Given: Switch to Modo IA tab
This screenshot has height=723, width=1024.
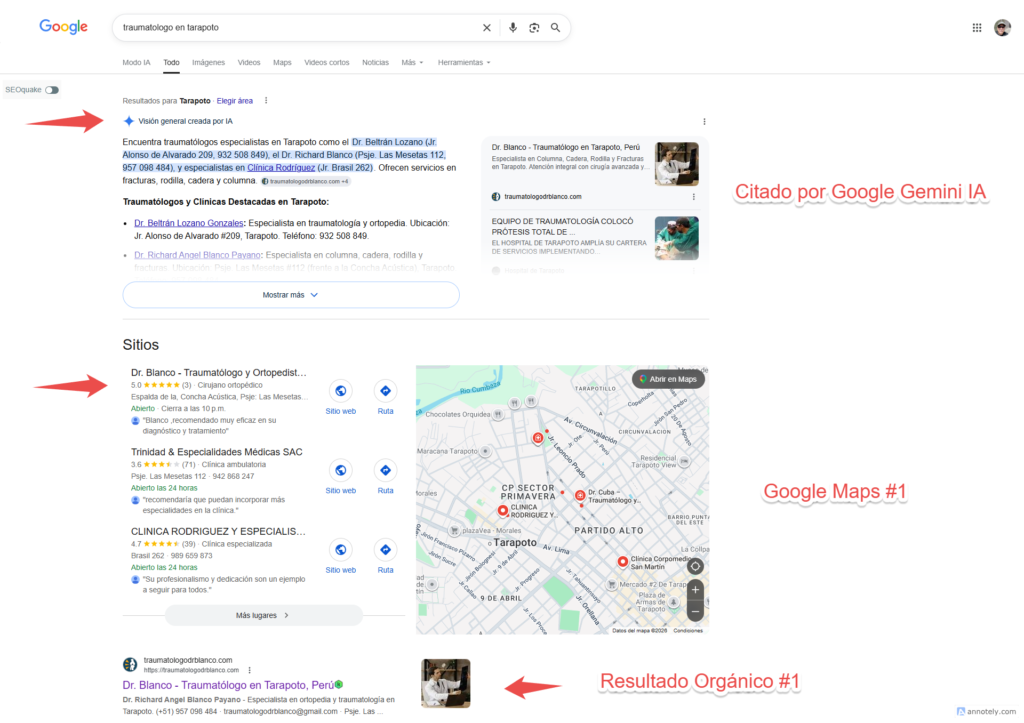Looking at the screenshot, I should point(136,63).
